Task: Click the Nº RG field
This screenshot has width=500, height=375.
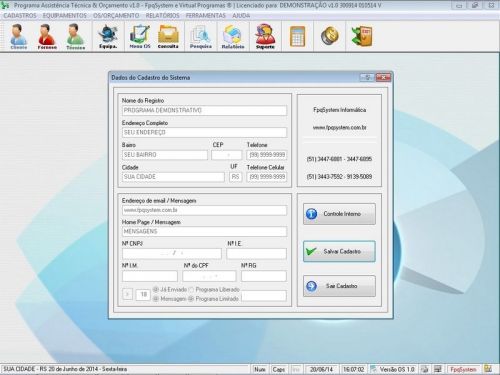Action: (264, 276)
